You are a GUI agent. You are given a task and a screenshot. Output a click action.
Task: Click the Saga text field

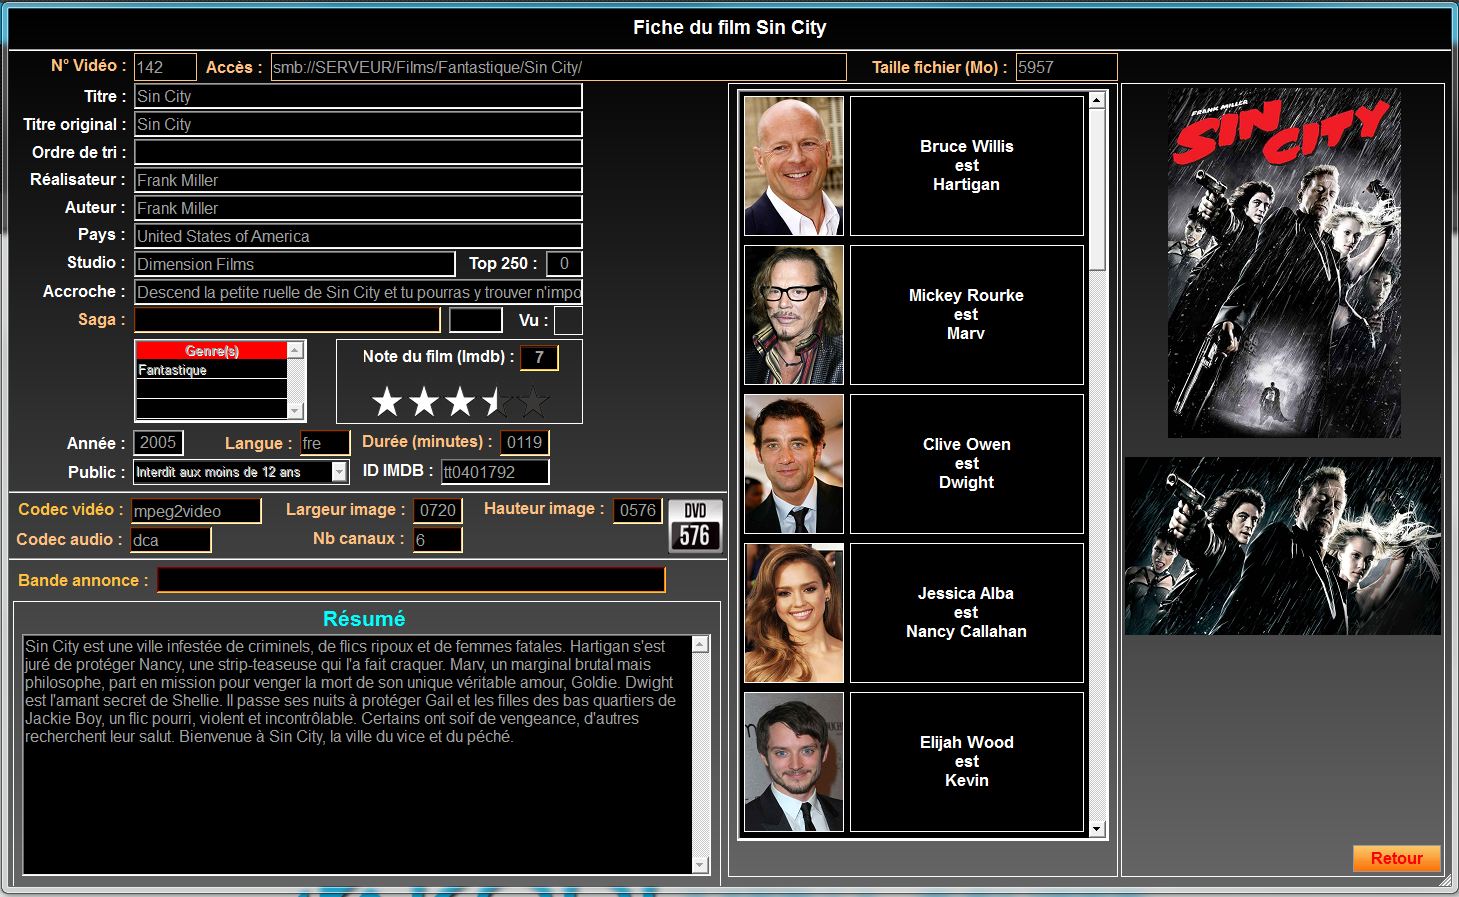(x=287, y=320)
